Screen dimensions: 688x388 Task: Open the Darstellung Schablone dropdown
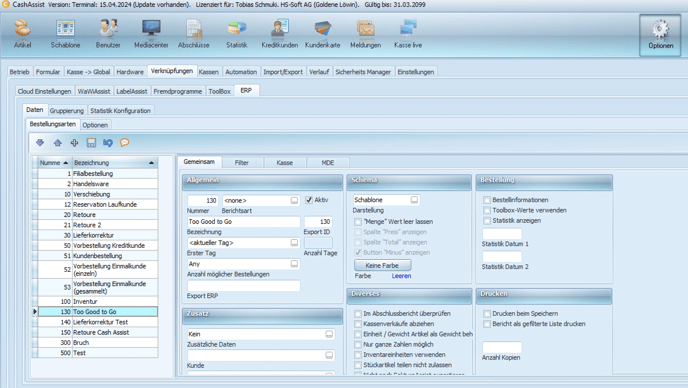point(414,200)
